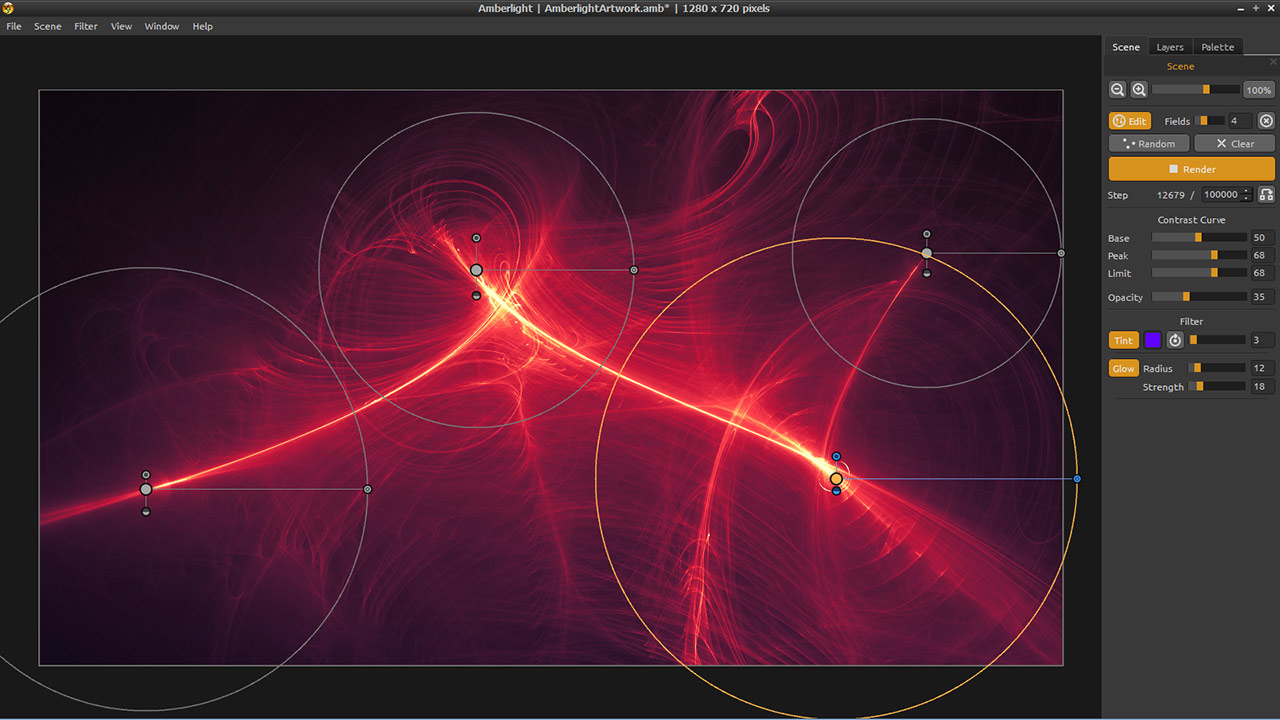
Task: Close the Scene panel with X icon
Action: click(x=1273, y=62)
